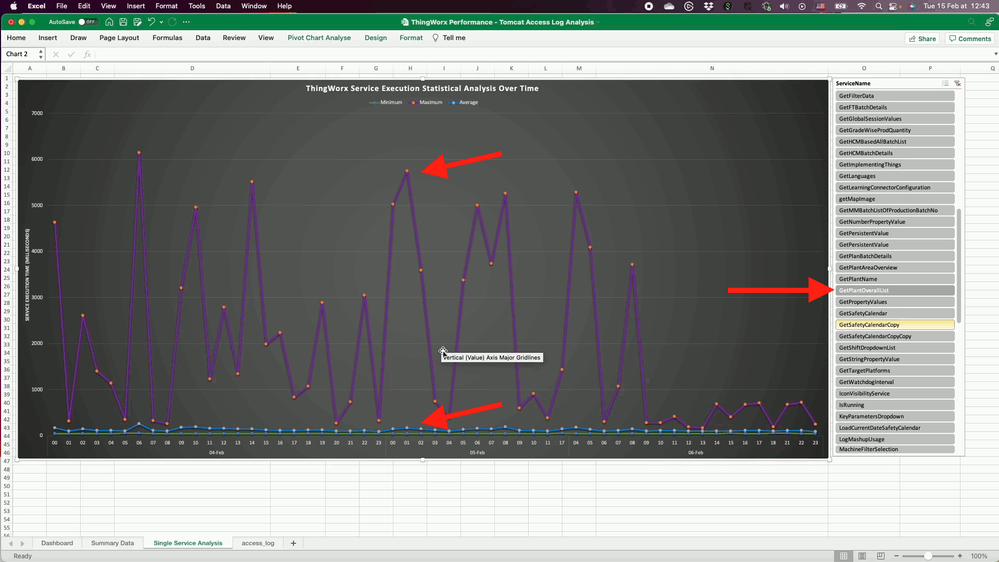999x562 pixels.
Task: Open the Draw ribbon tab
Action: click(78, 38)
